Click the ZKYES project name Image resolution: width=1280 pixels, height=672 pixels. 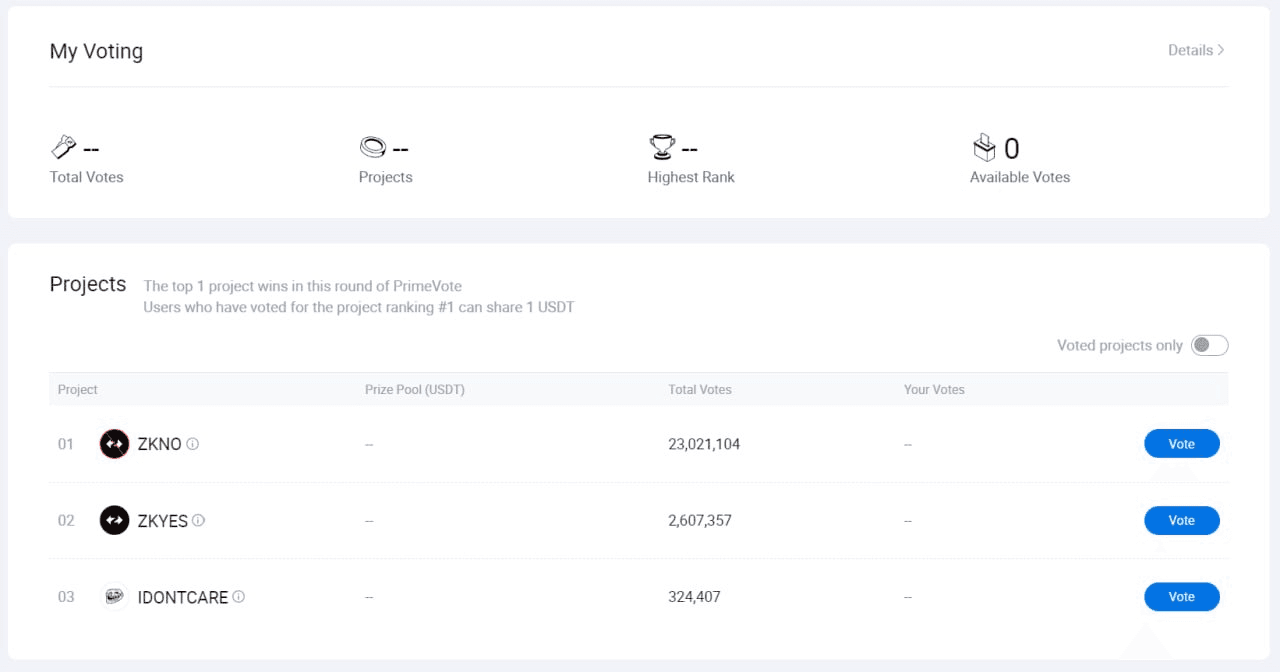163,520
